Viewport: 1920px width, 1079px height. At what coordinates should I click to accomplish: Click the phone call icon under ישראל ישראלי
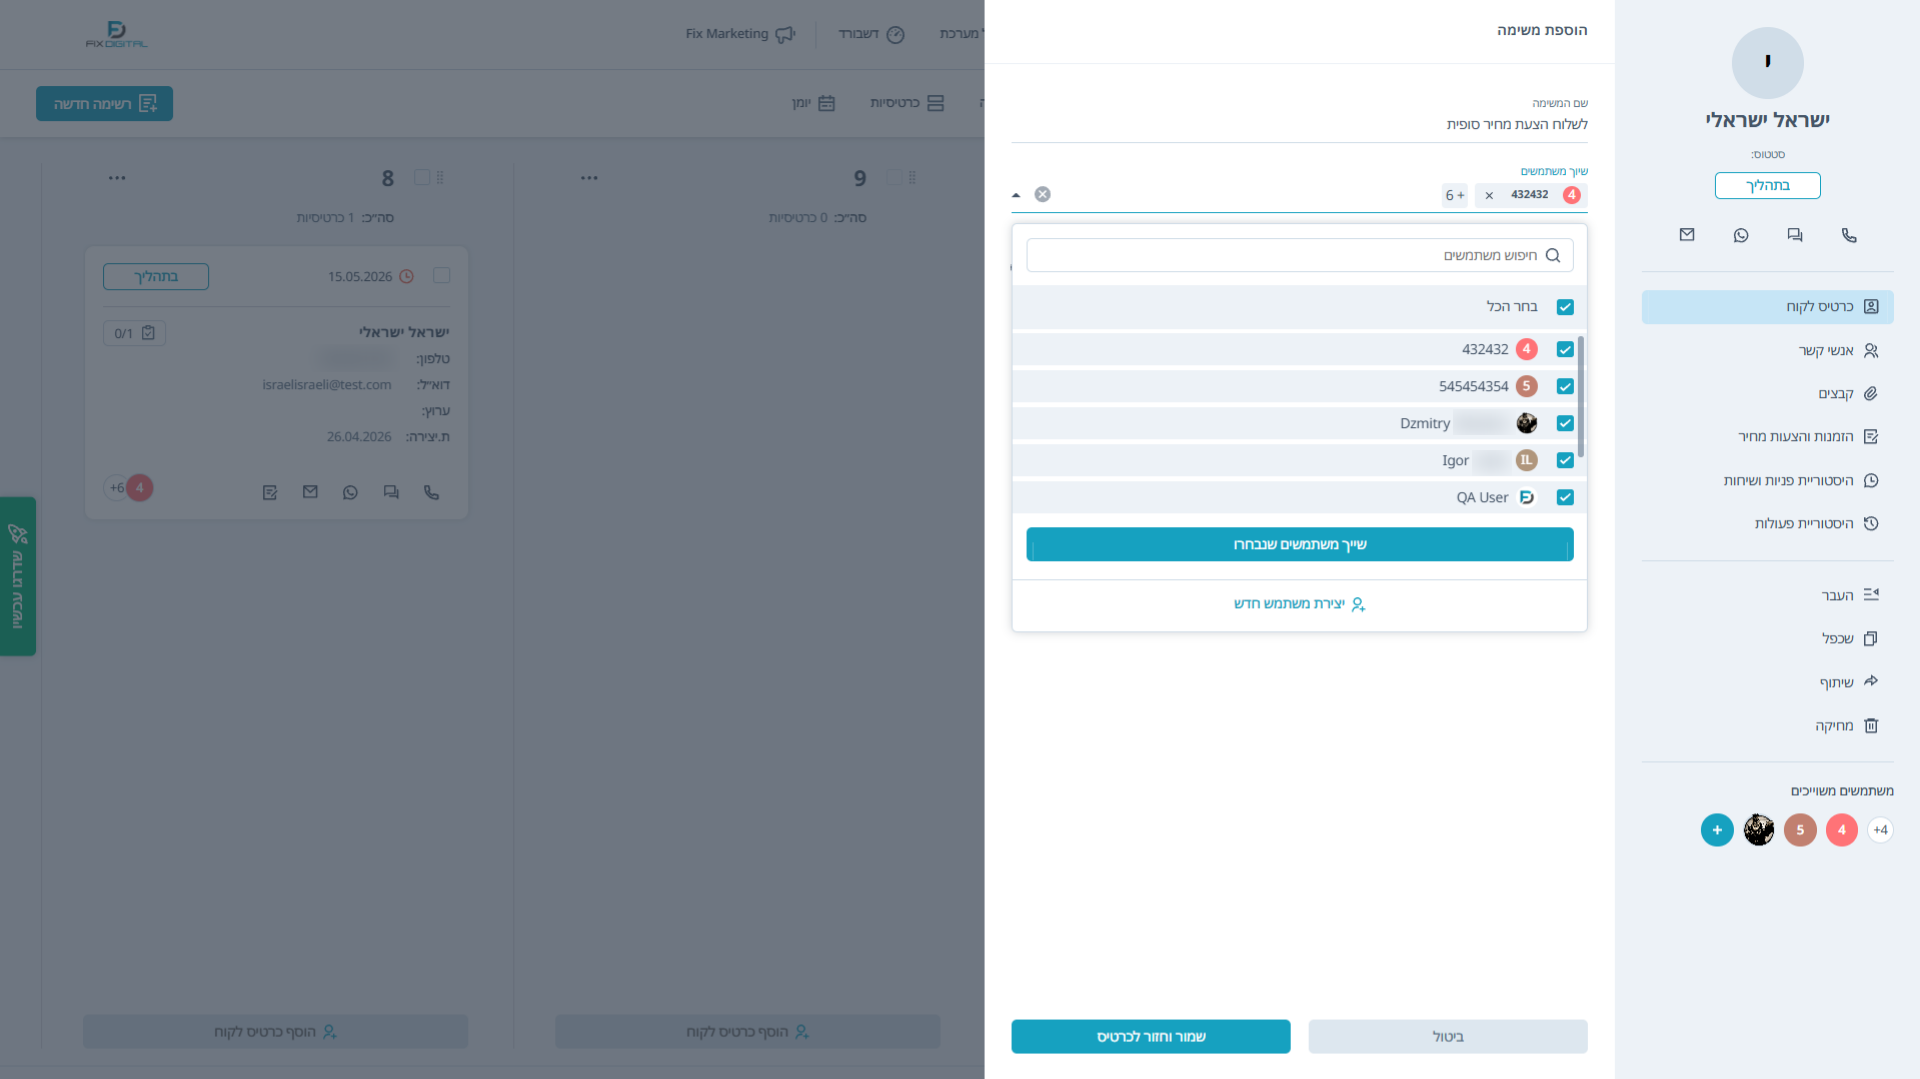point(1849,235)
